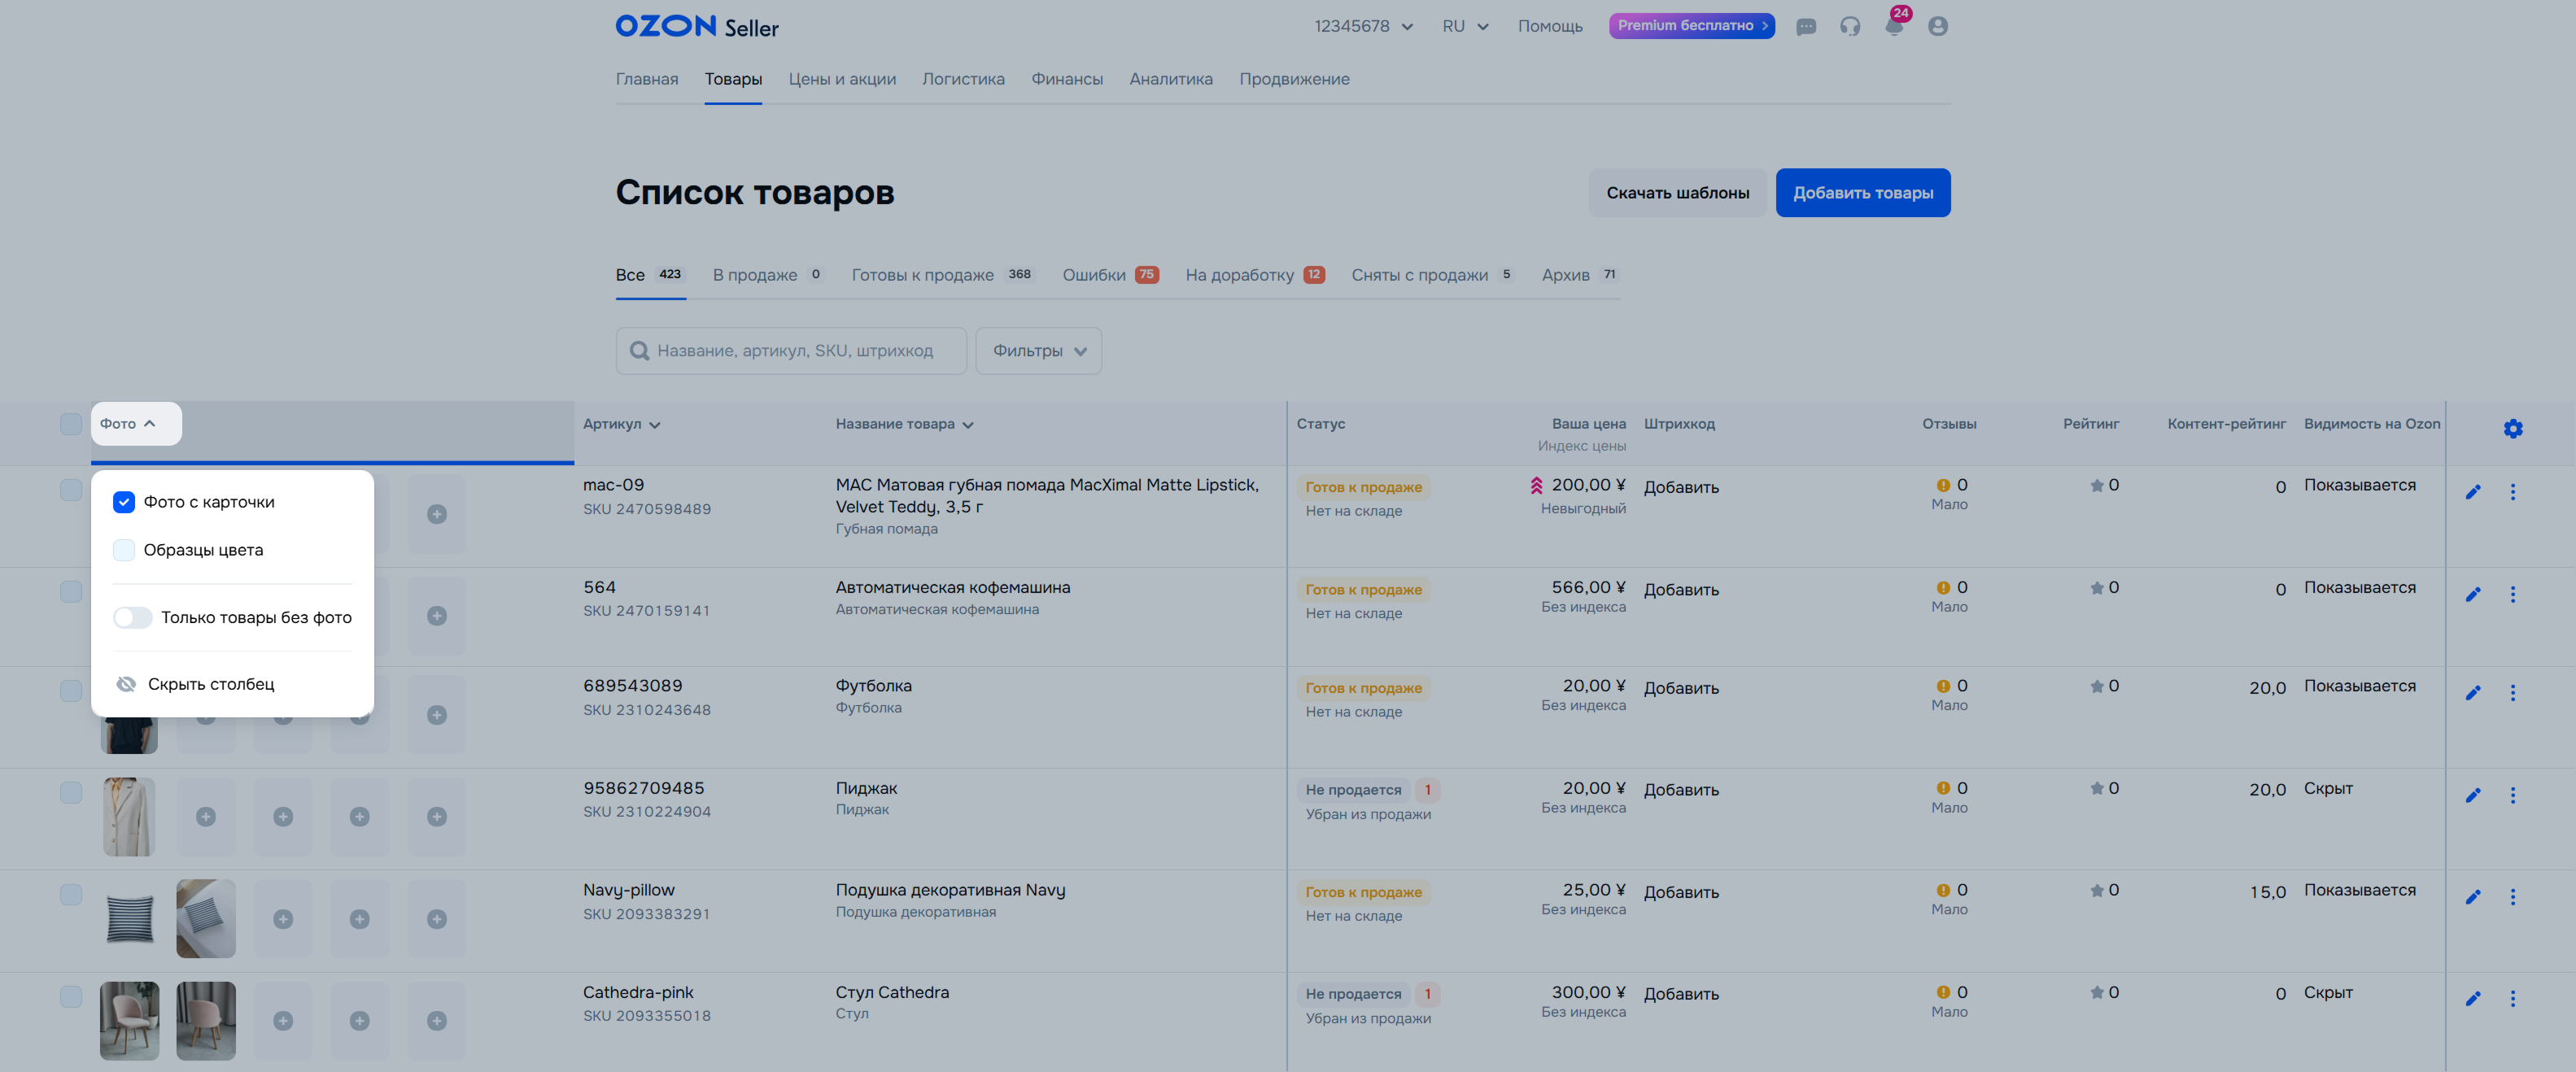2576x1072 pixels.
Task: Open Логистика menu
Action: click(963, 79)
